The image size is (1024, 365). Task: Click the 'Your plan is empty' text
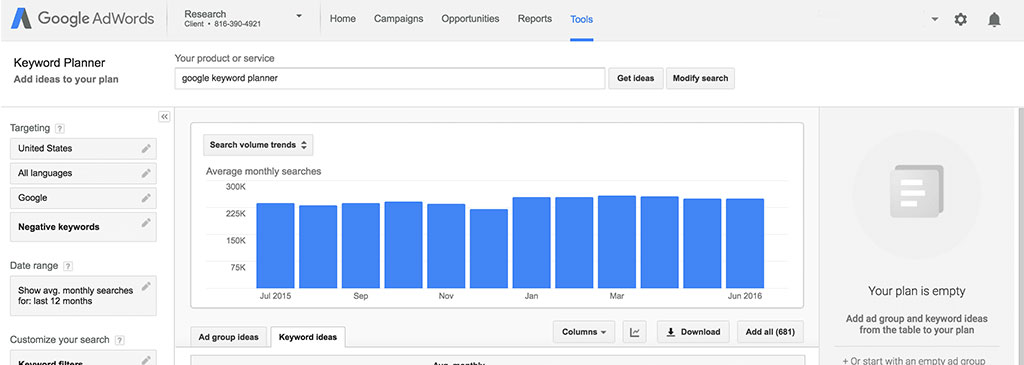[916, 291]
